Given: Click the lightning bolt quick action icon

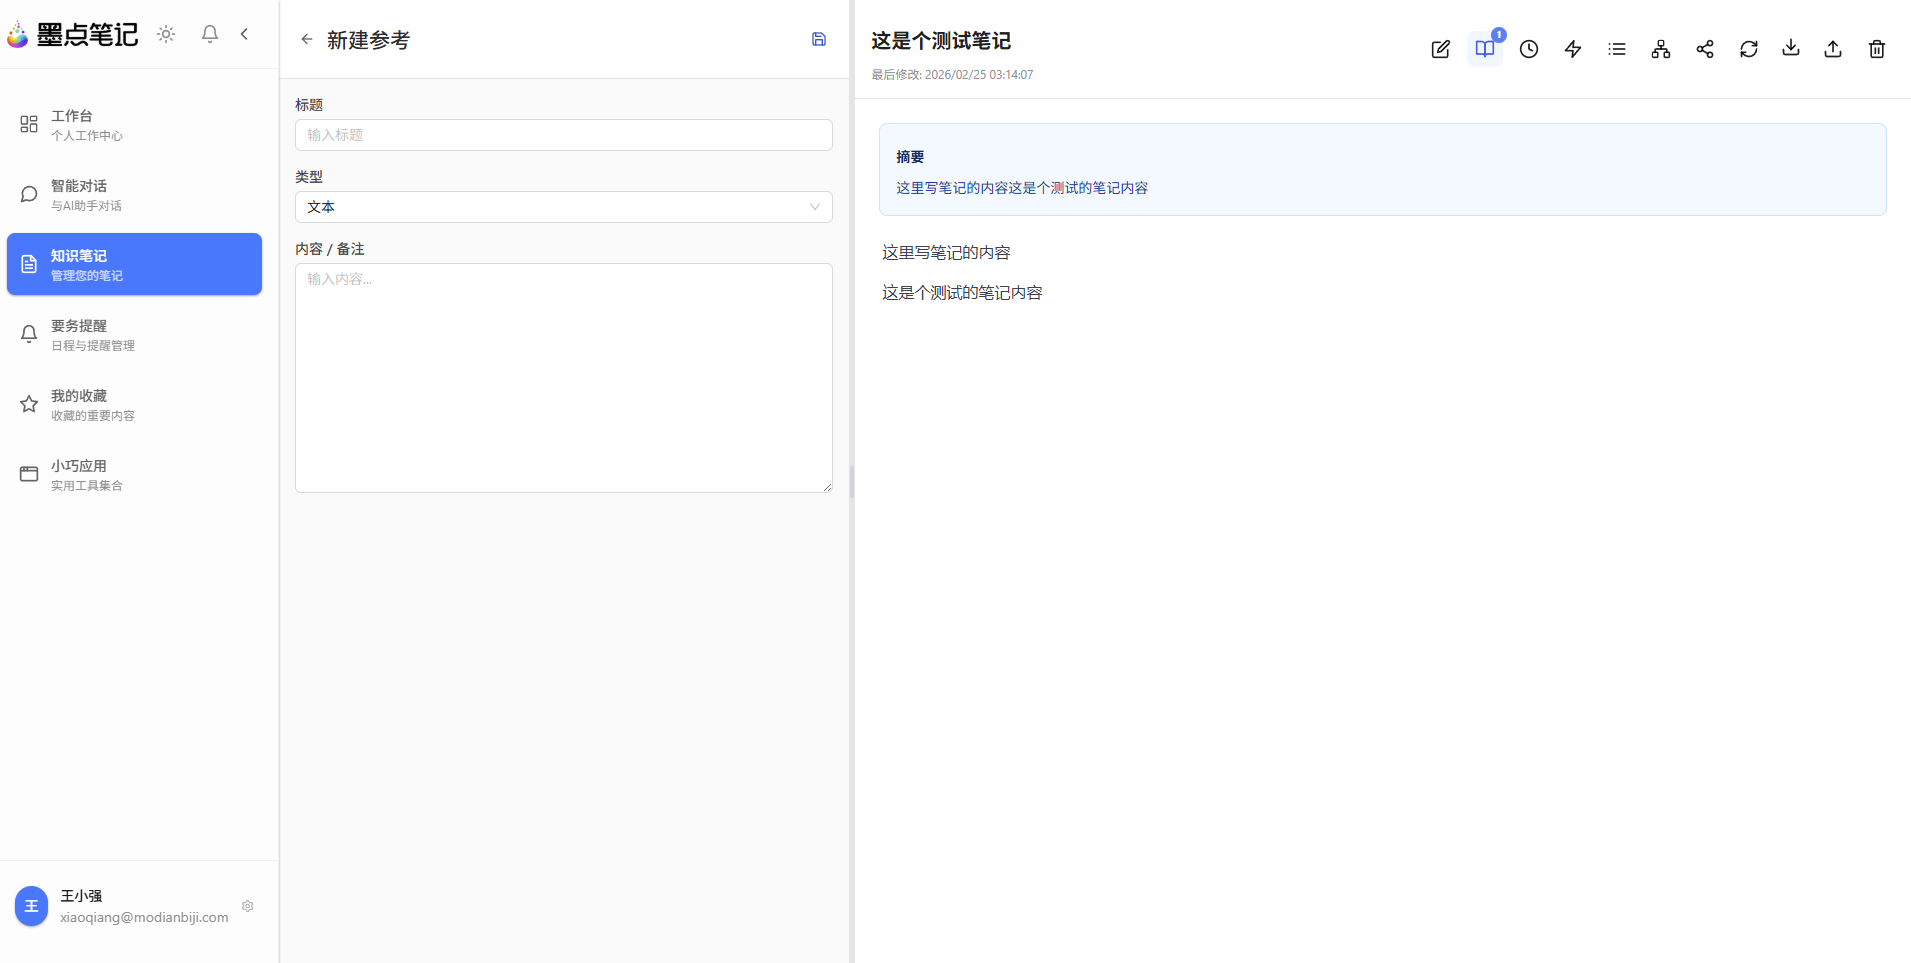Looking at the screenshot, I should 1572,49.
